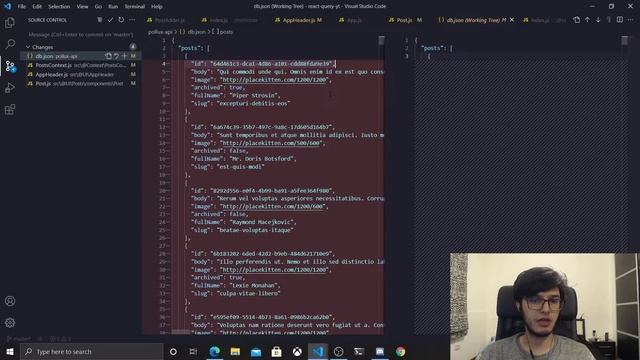Open placekitten.com/500/600 link on line 14
The width and height of the screenshot is (640, 360).
tap(272, 143)
